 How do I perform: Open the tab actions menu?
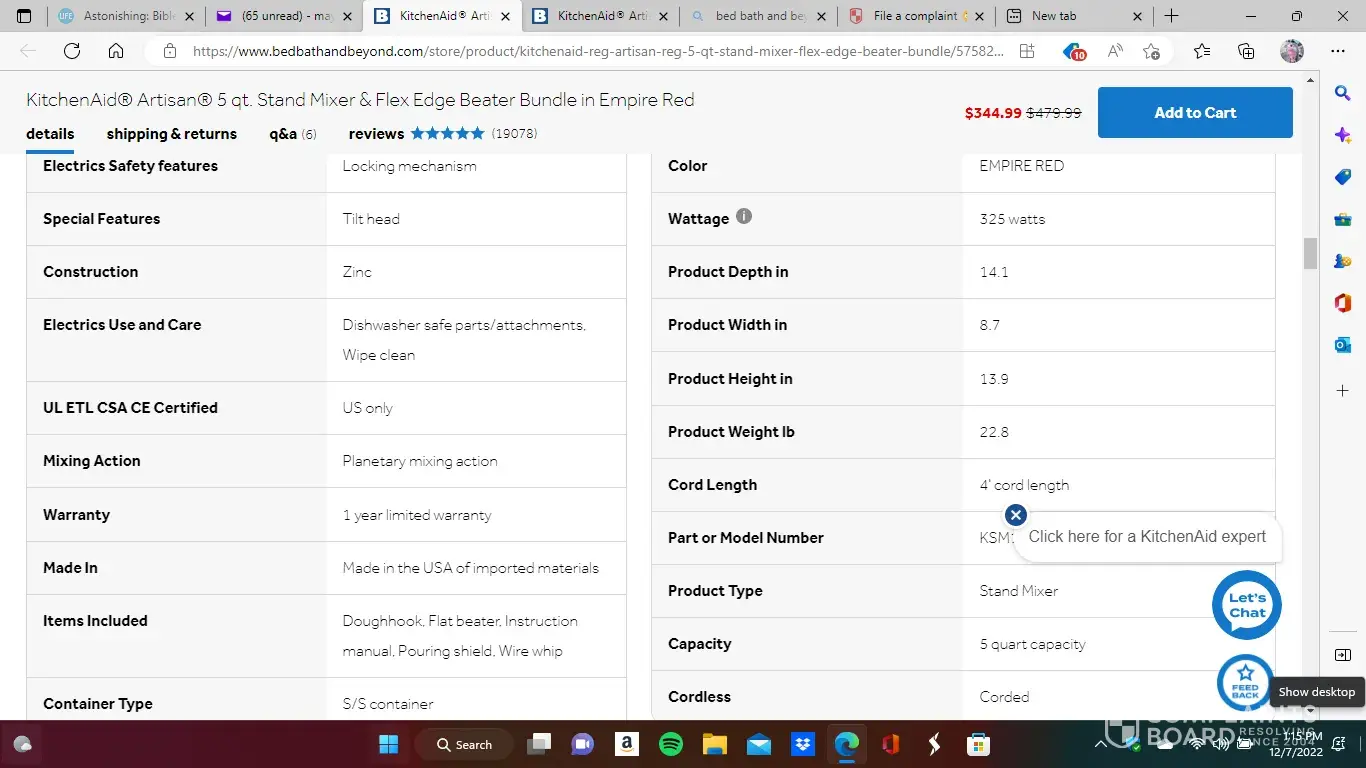coord(24,16)
